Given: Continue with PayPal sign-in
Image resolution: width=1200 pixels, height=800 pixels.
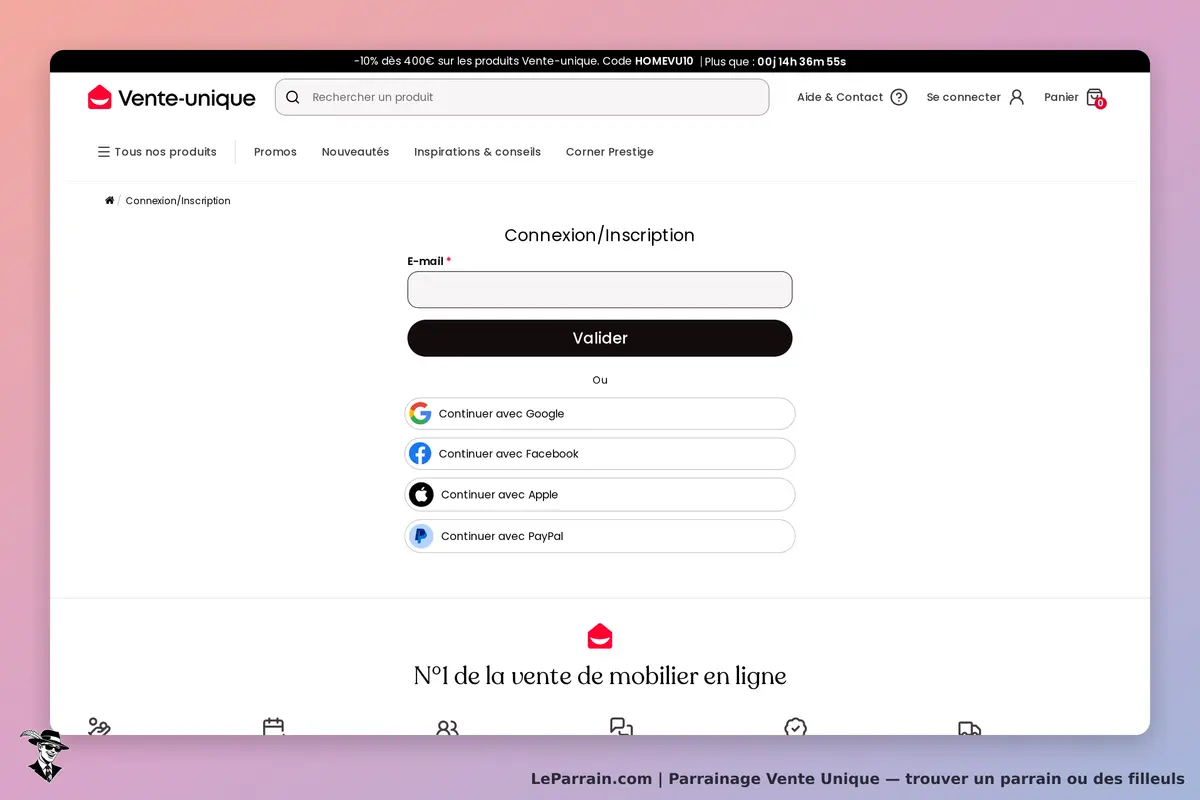Looking at the screenshot, I should pyautogui.click(x=600, y=536).
